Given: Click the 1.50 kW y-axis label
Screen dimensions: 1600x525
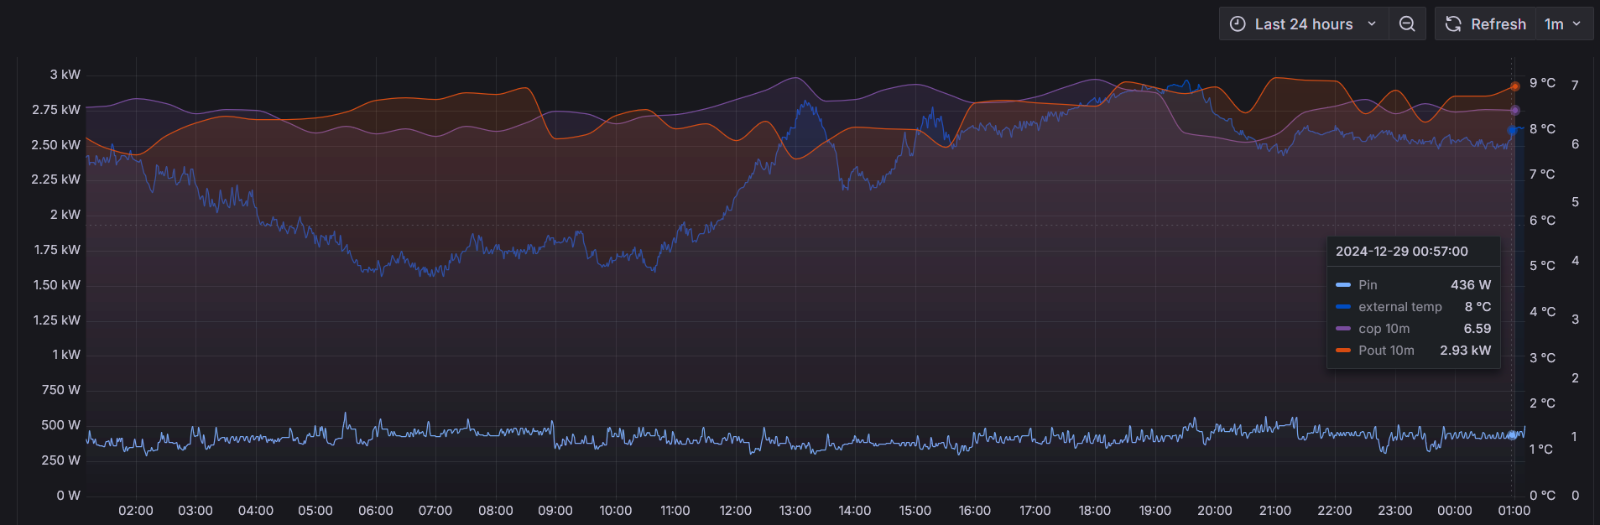Looking at the screenshot, I should coord(57,285).
